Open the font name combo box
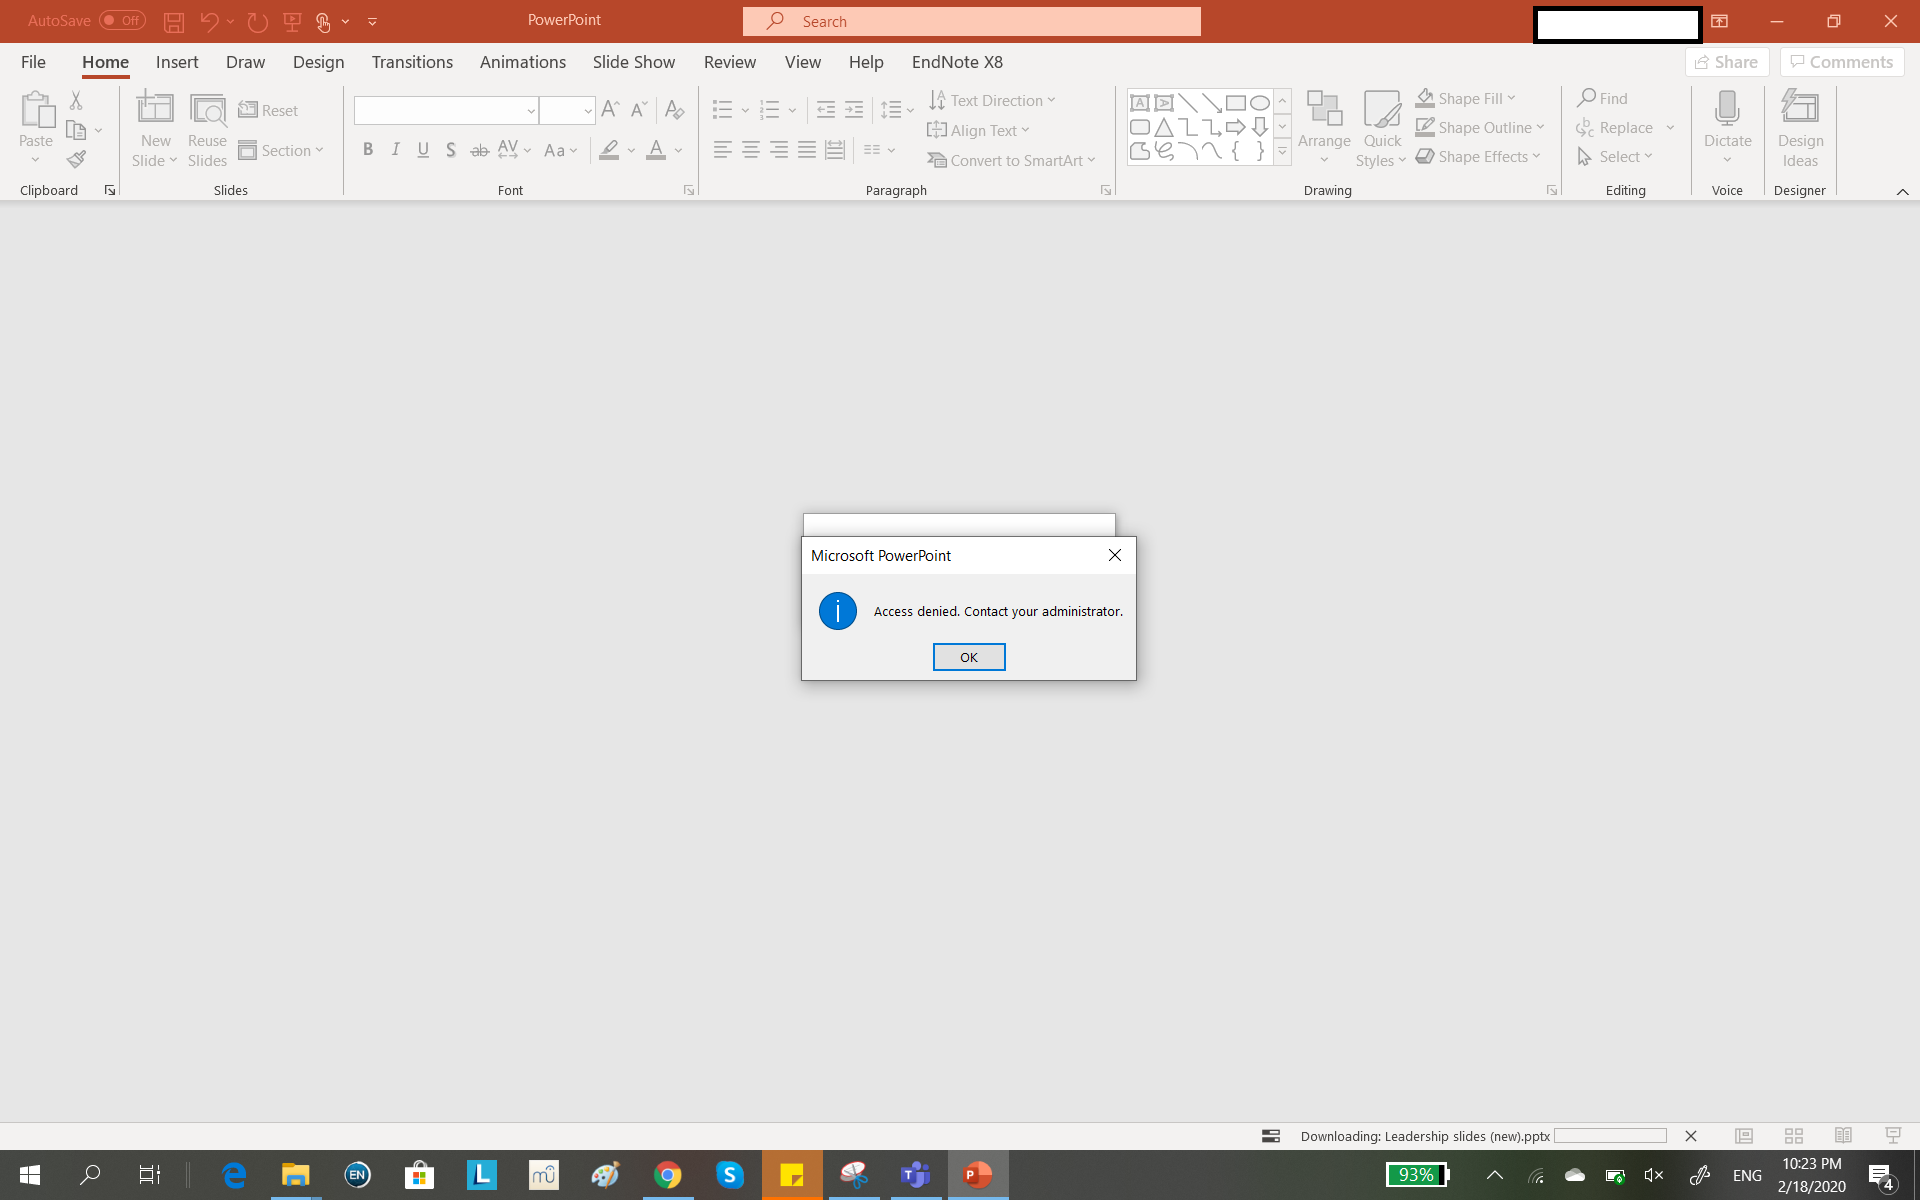This screenshot has width=1920, height=1200. [x=444, y=110]
